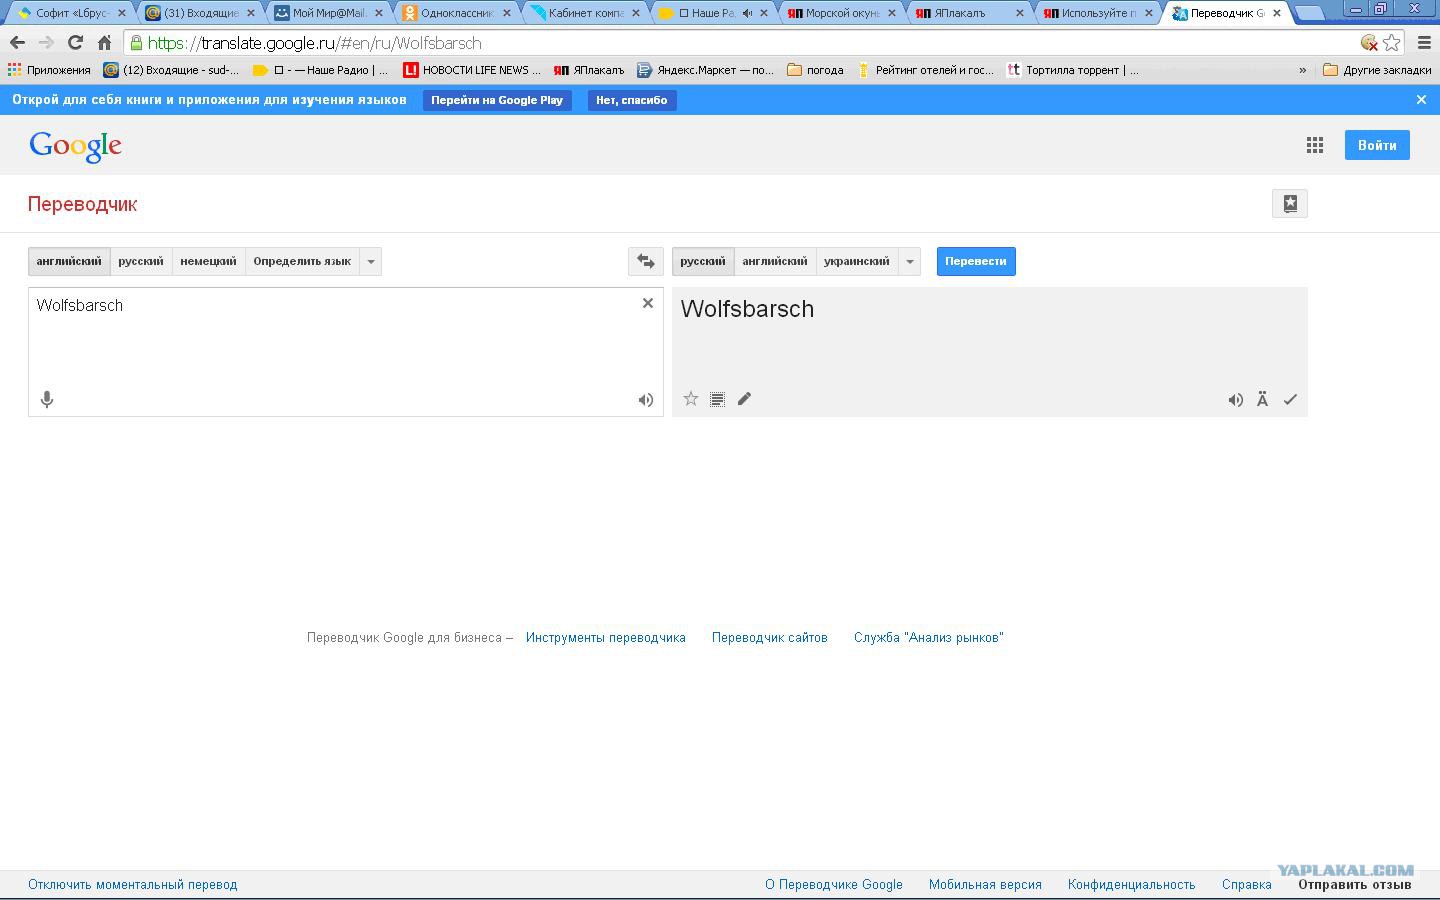The height and width of the screenshot is (900, 1440).
Task: Switch to the ЯПлакалъ browser tab
Action: pyautogui.click(x=963, y=13)
